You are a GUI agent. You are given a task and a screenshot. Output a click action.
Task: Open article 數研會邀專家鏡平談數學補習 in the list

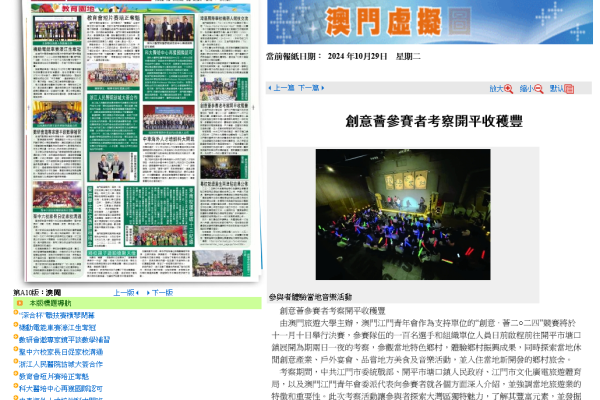64,340
